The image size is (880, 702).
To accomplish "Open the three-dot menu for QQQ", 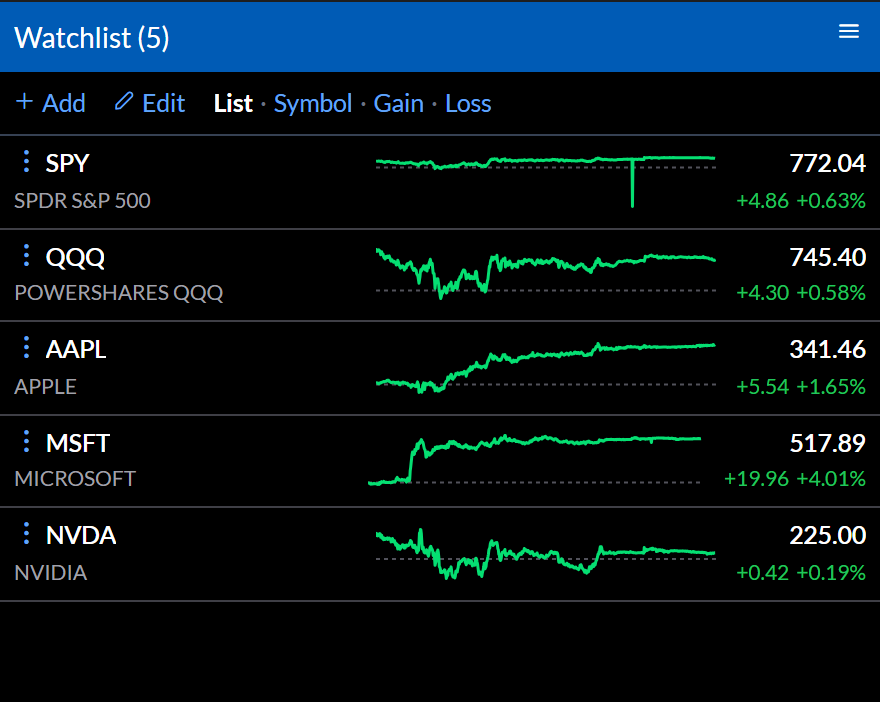I will [26, 255].
